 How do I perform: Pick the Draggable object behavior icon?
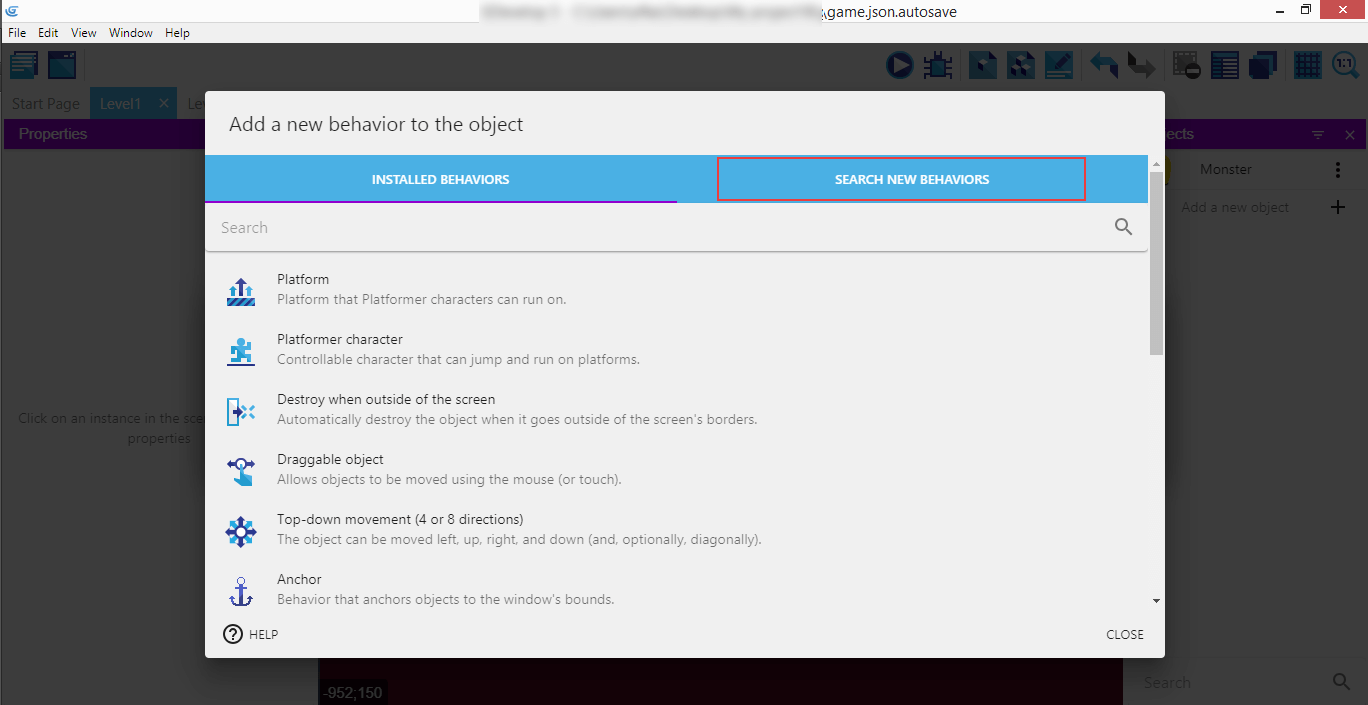tap(241, 471)
